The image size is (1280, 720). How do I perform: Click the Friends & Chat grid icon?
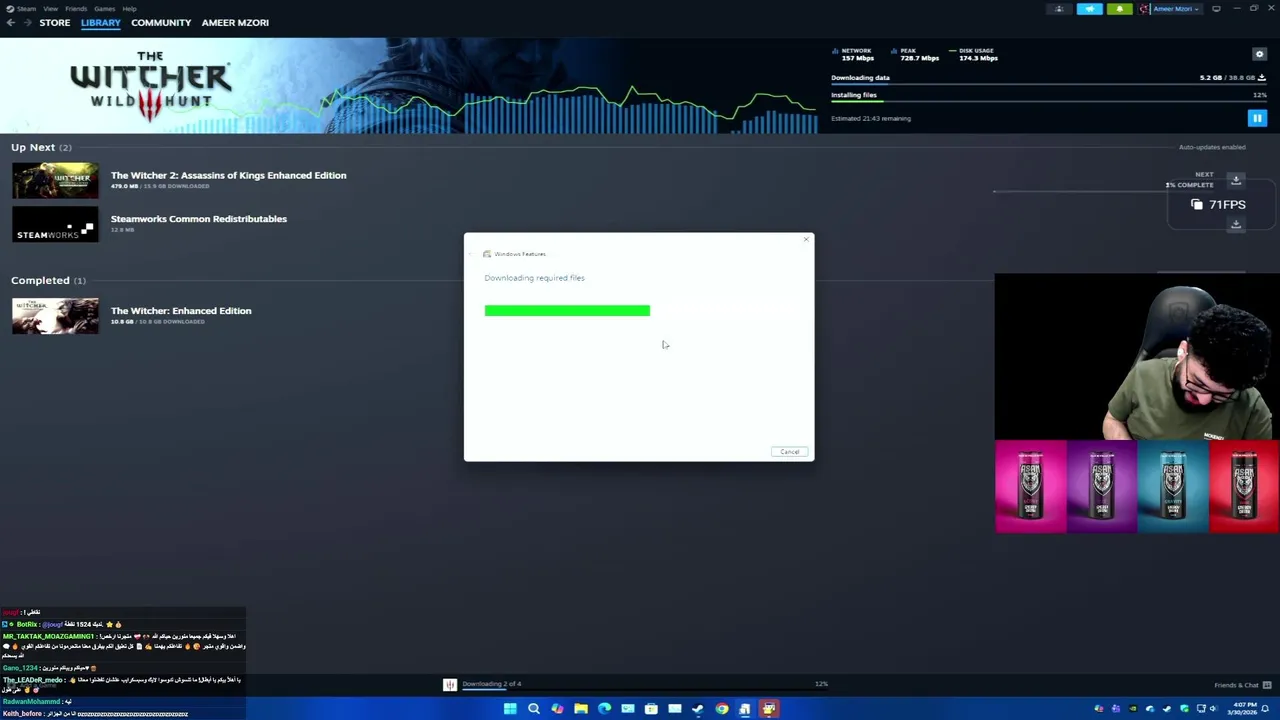1267,685
